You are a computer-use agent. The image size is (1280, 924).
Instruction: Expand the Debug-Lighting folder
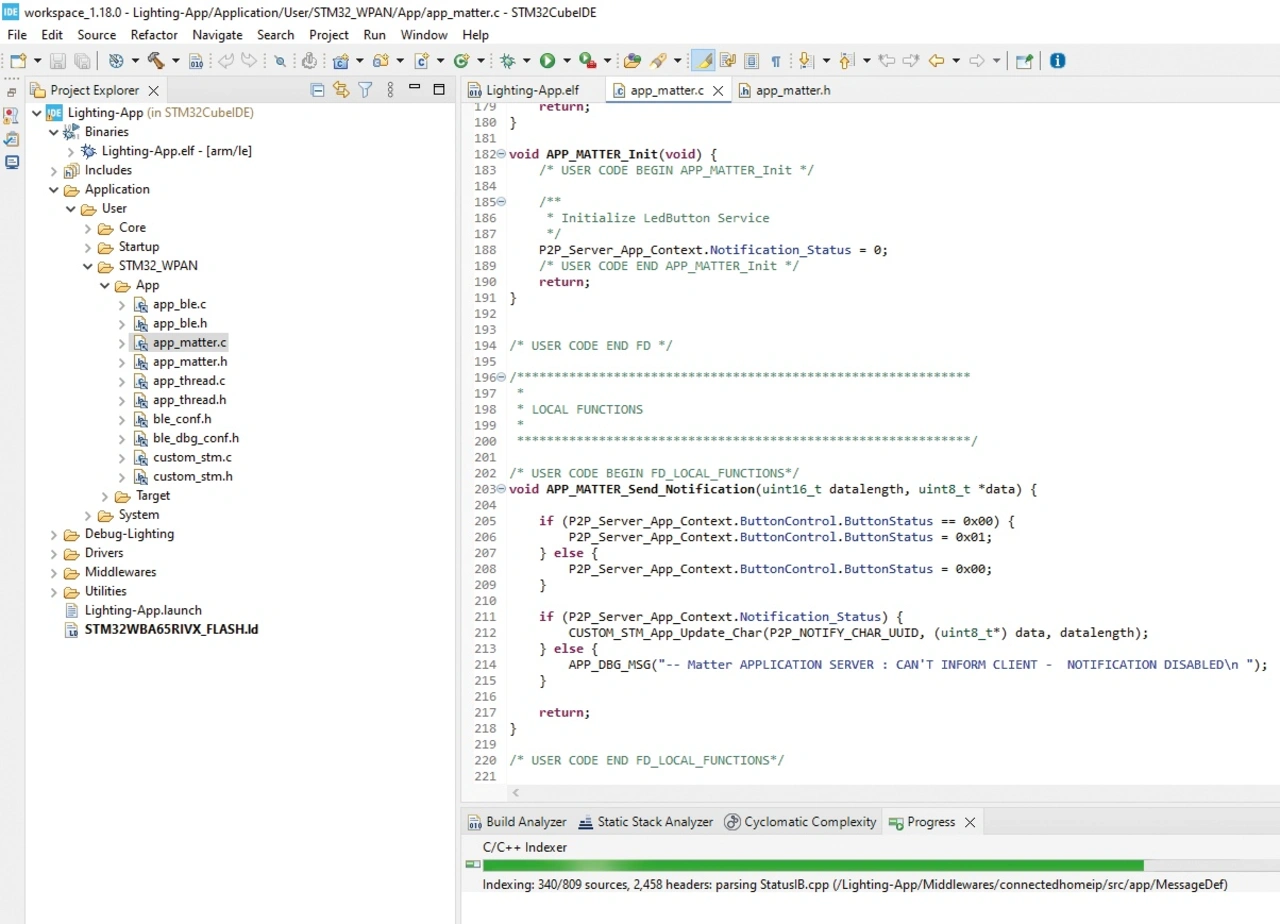tap(54, 534)
